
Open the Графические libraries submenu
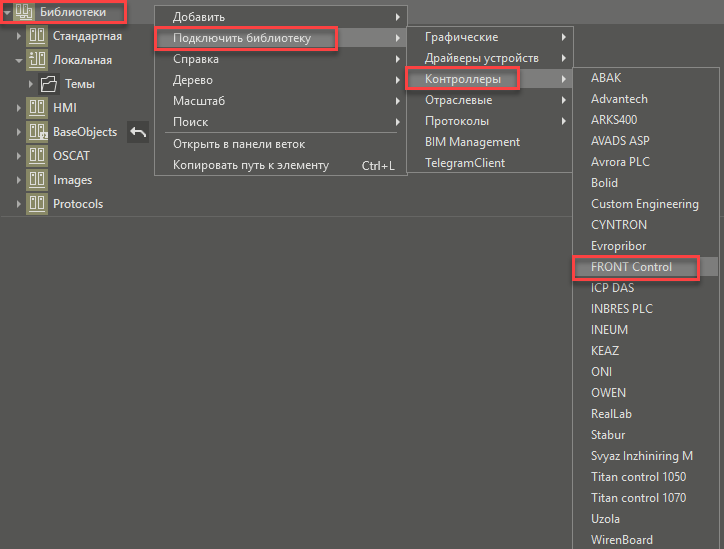tap(489, 37)
